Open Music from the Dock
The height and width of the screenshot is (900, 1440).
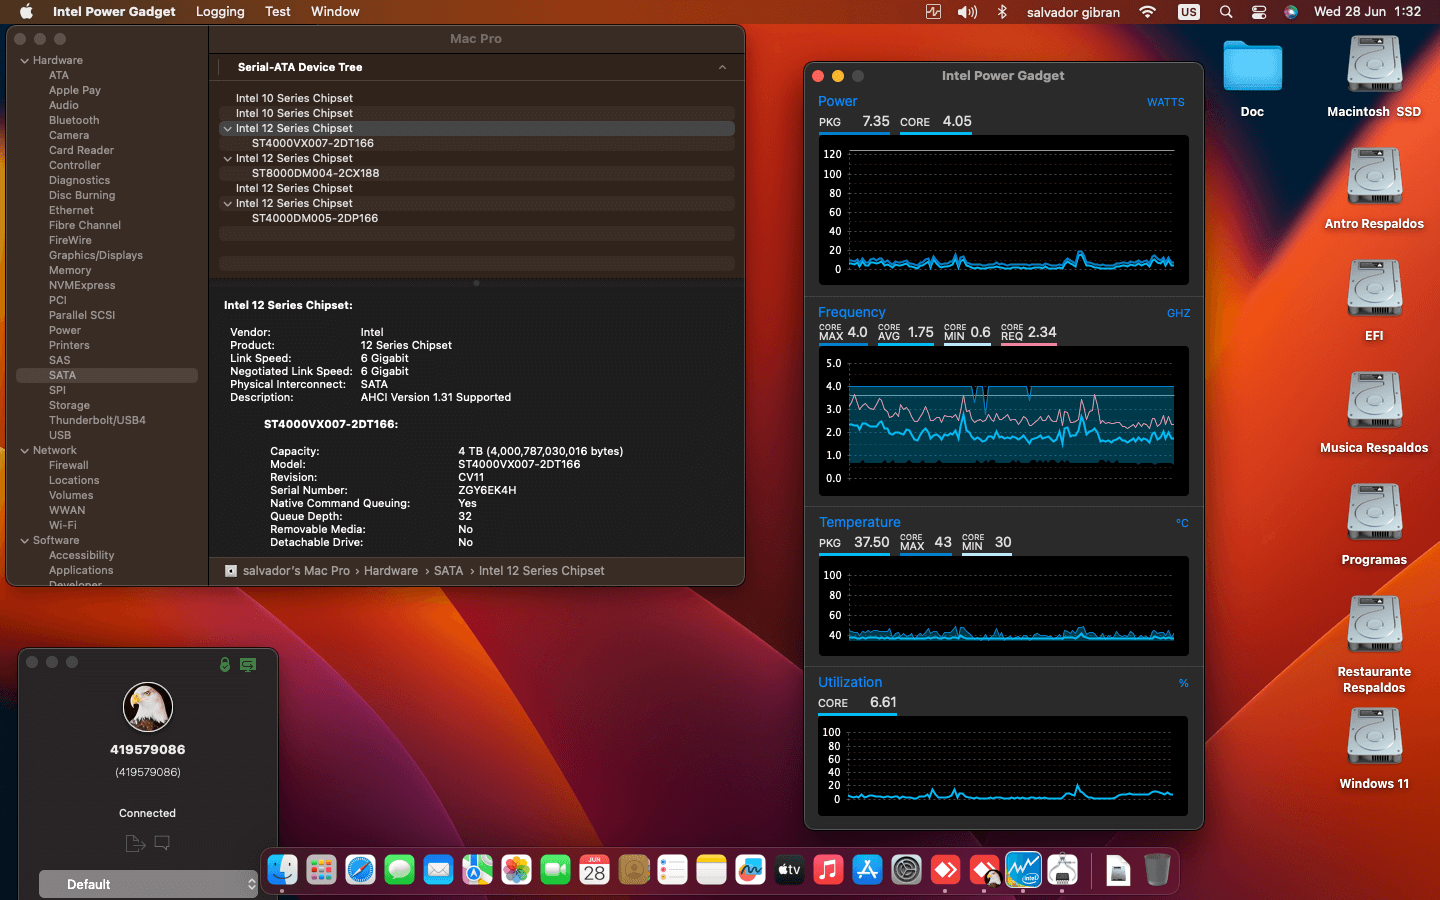pos(828,870)
